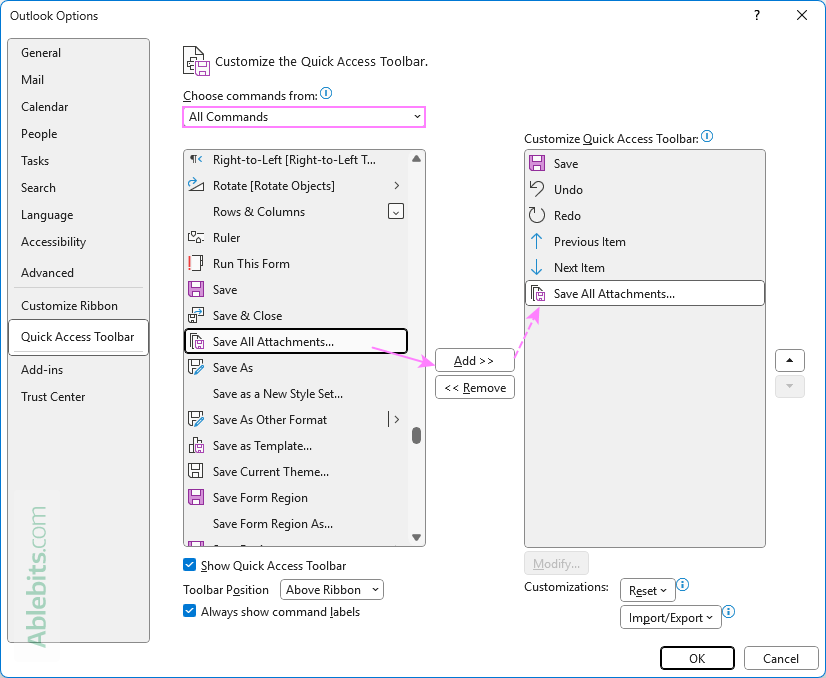Click the Undo icon in toolbar list
826x678 pixels.
point(537,189)
